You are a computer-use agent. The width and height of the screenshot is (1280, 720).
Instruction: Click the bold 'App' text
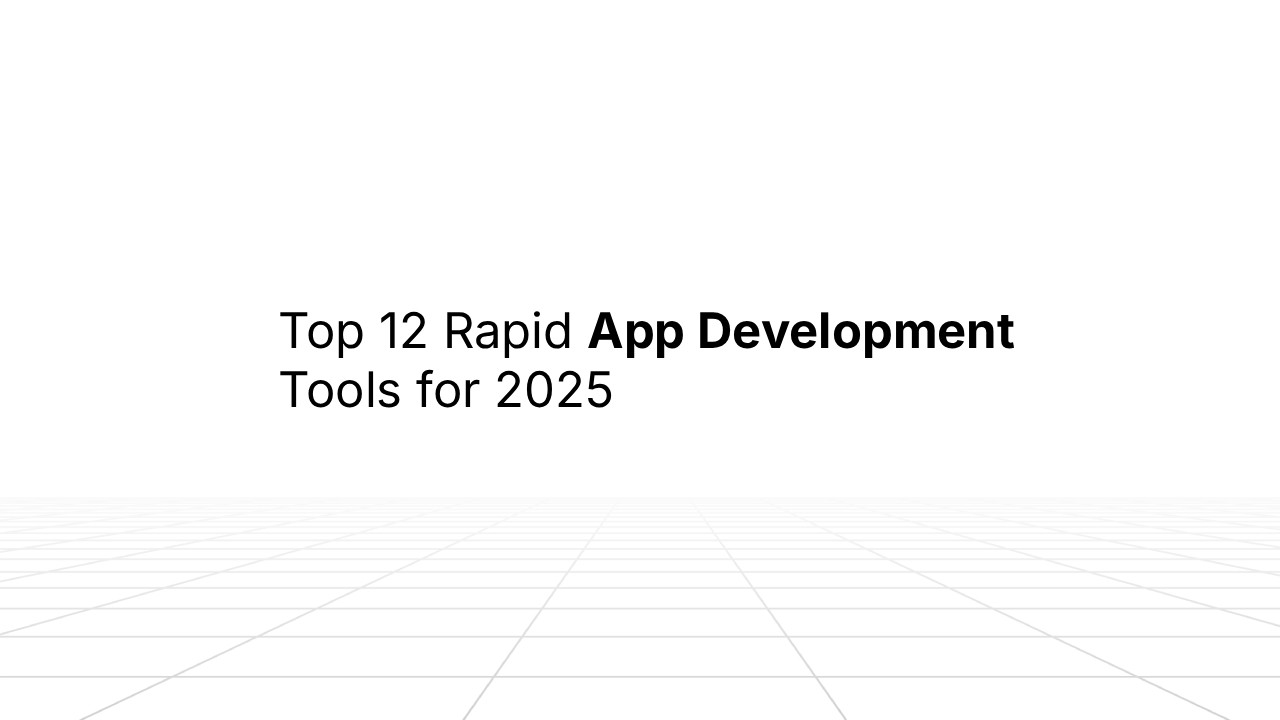(x=635, y=330)
